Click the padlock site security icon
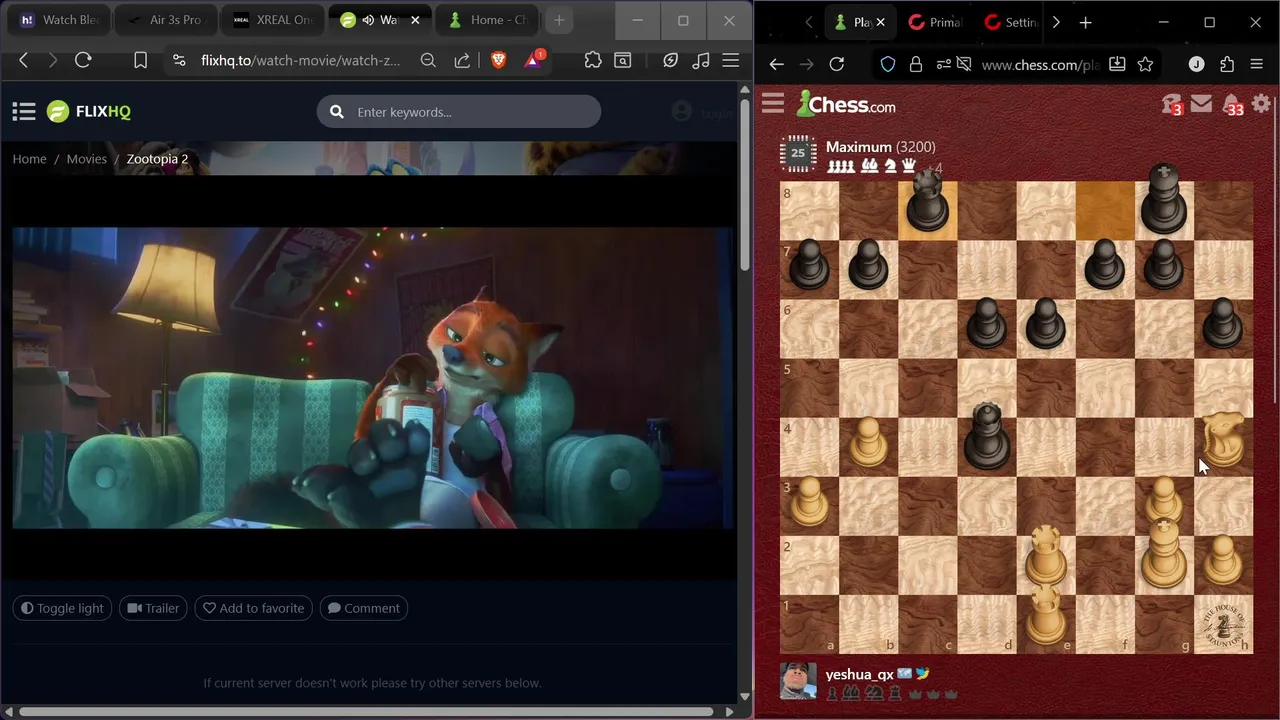 tap(915, 64)
